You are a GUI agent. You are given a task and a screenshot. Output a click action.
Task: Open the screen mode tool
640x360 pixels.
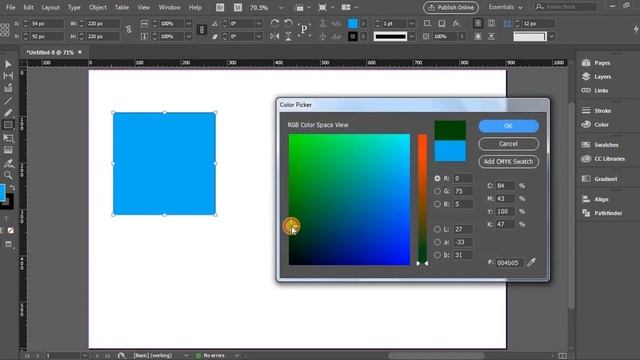tap(8, 244)
